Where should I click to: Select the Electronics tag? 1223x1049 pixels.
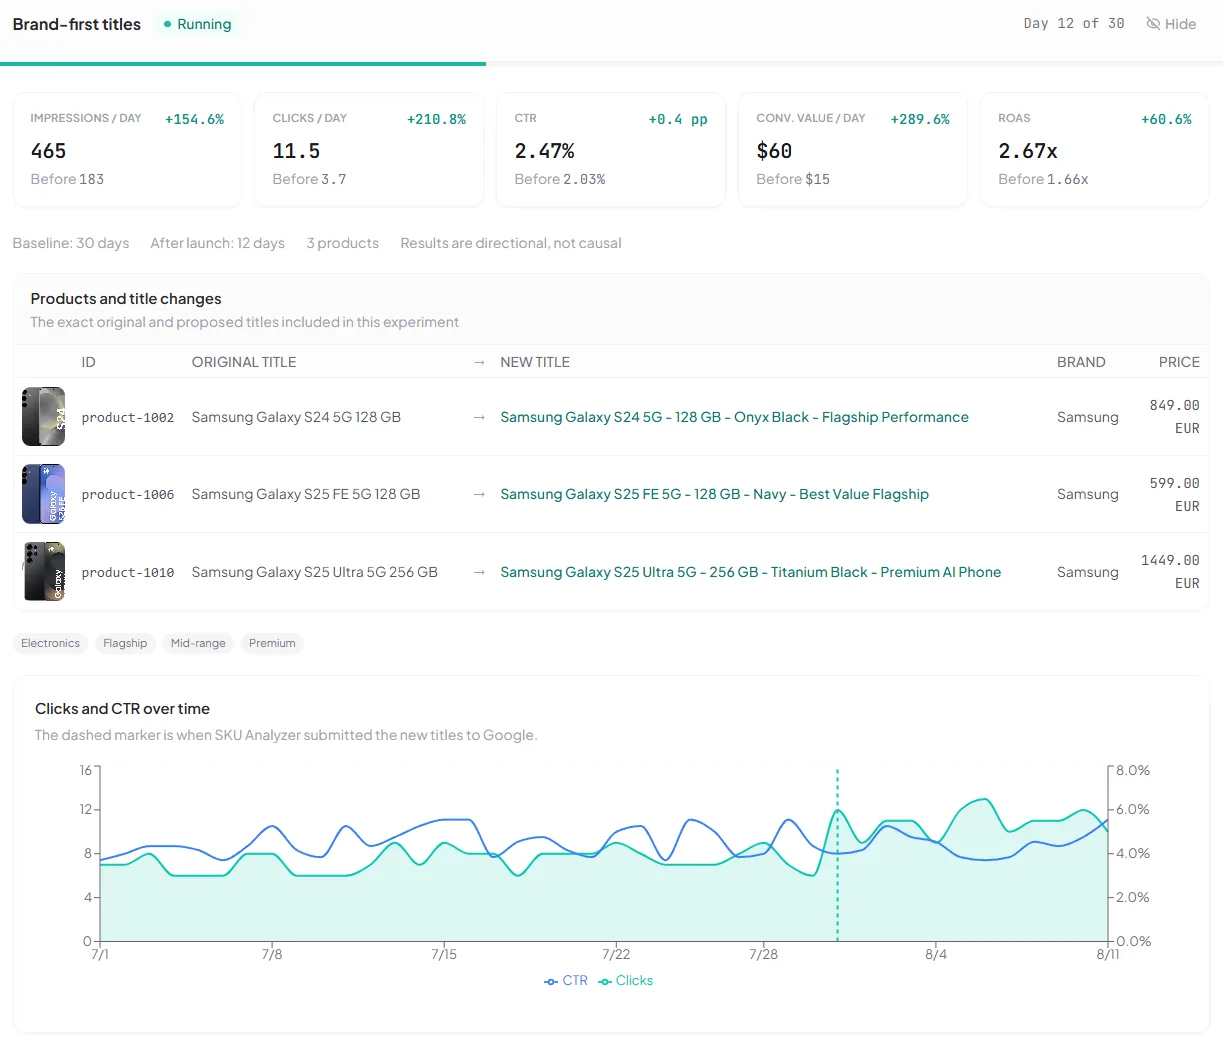tap(51, 643)
